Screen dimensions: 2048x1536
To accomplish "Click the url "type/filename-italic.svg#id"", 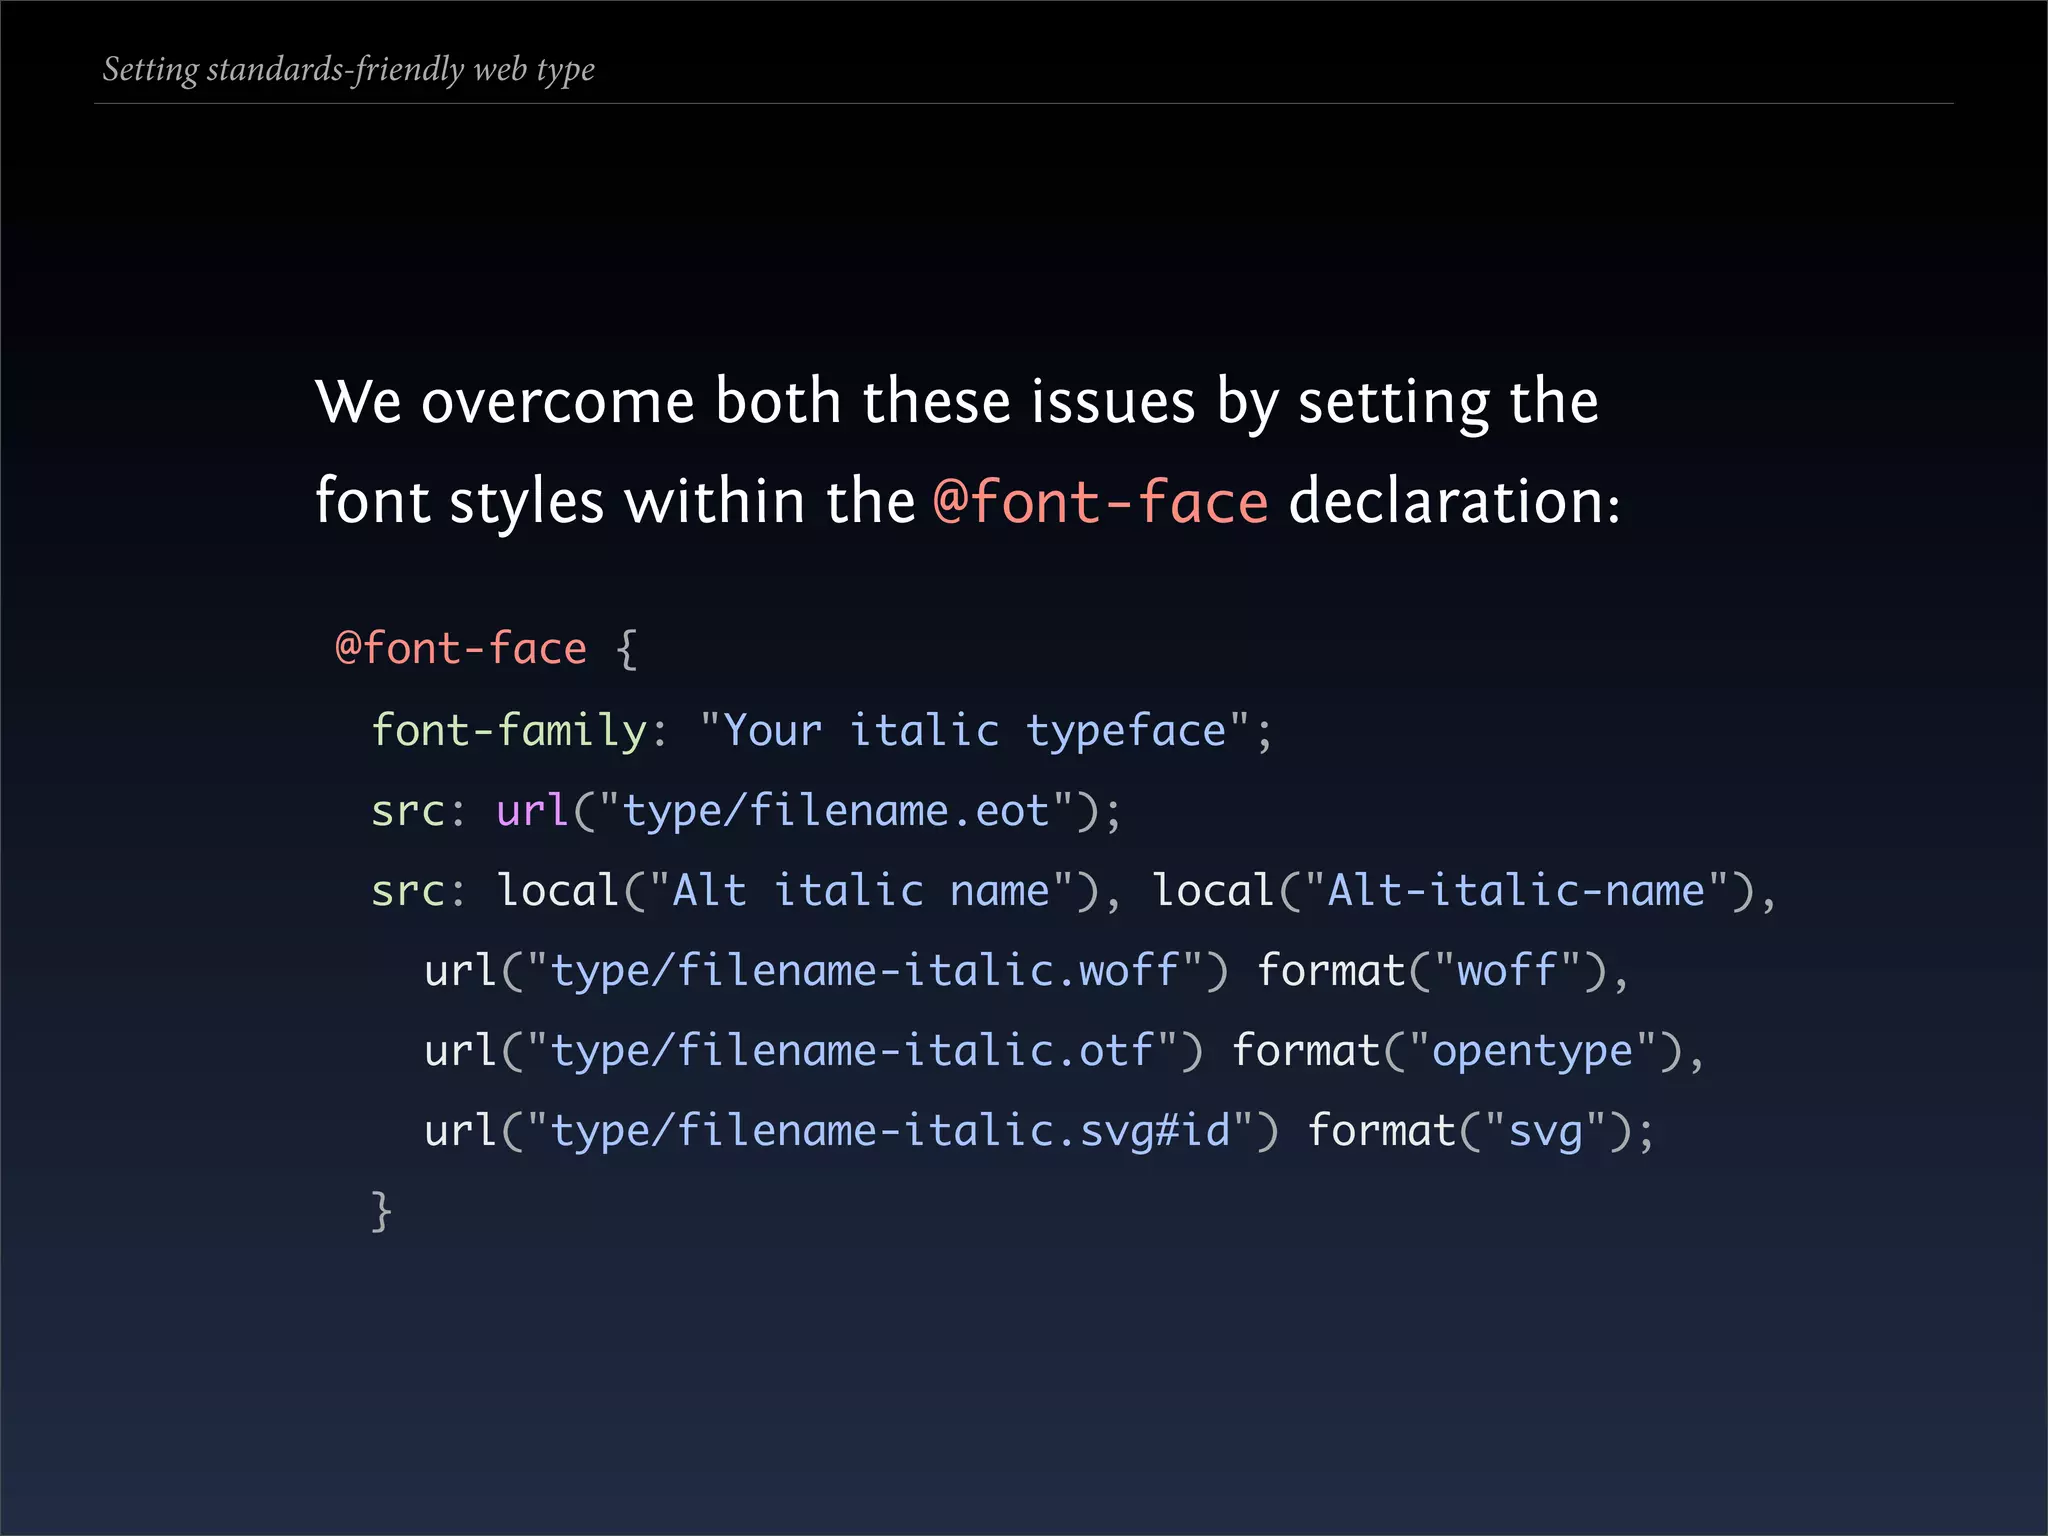I will point(851,1131).
